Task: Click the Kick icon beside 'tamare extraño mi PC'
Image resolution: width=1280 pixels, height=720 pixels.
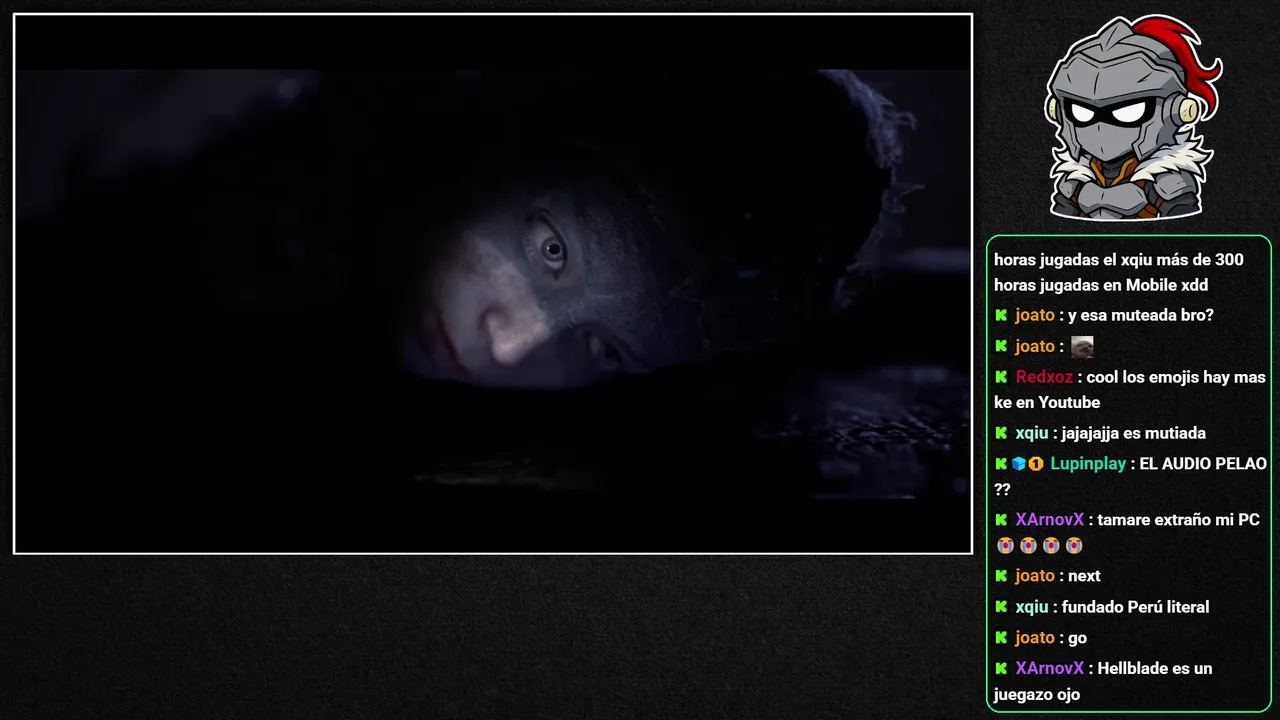Action: (1001, 520)
